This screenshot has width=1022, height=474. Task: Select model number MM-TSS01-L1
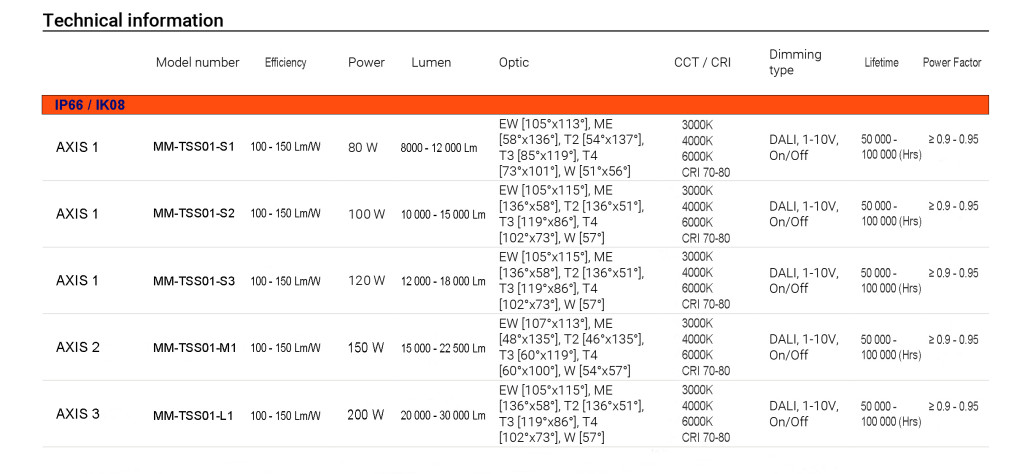(x=193, y=415)
